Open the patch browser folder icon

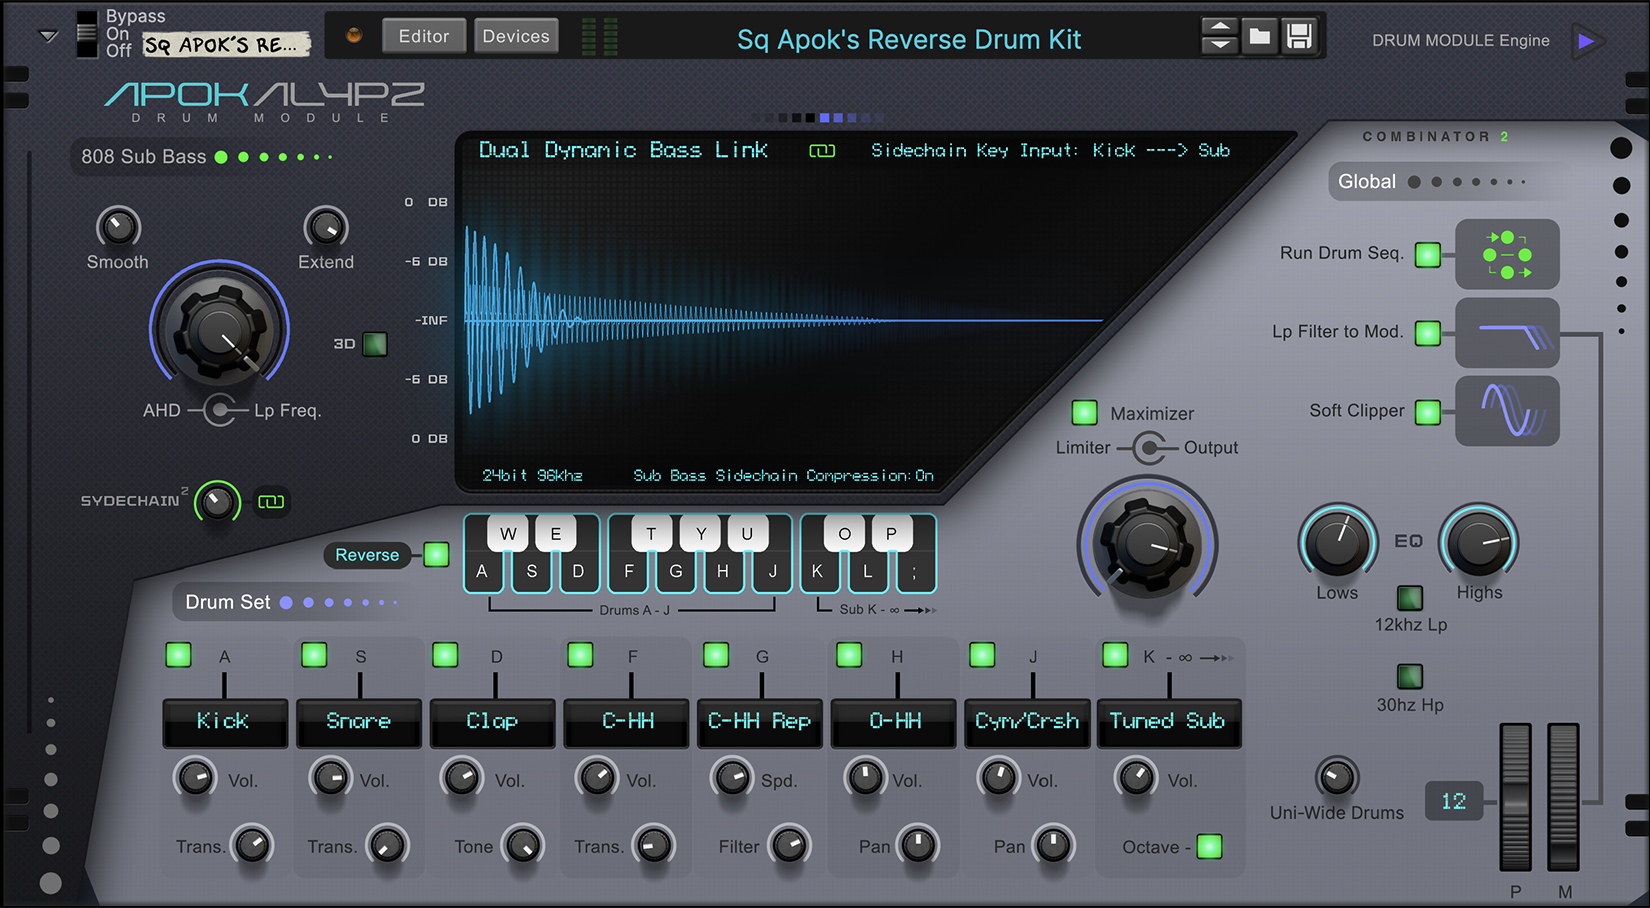point(1259,35)
